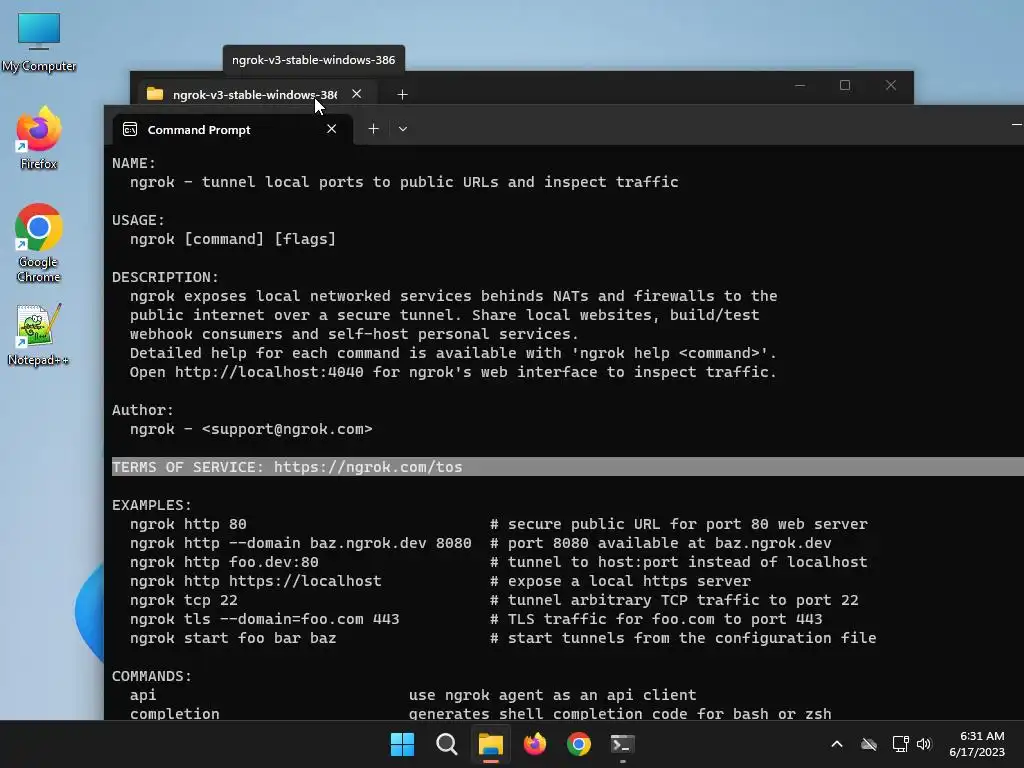Screen dimensions: 1024x768
Task: Click the 'api' command entry
Action: 143,695
